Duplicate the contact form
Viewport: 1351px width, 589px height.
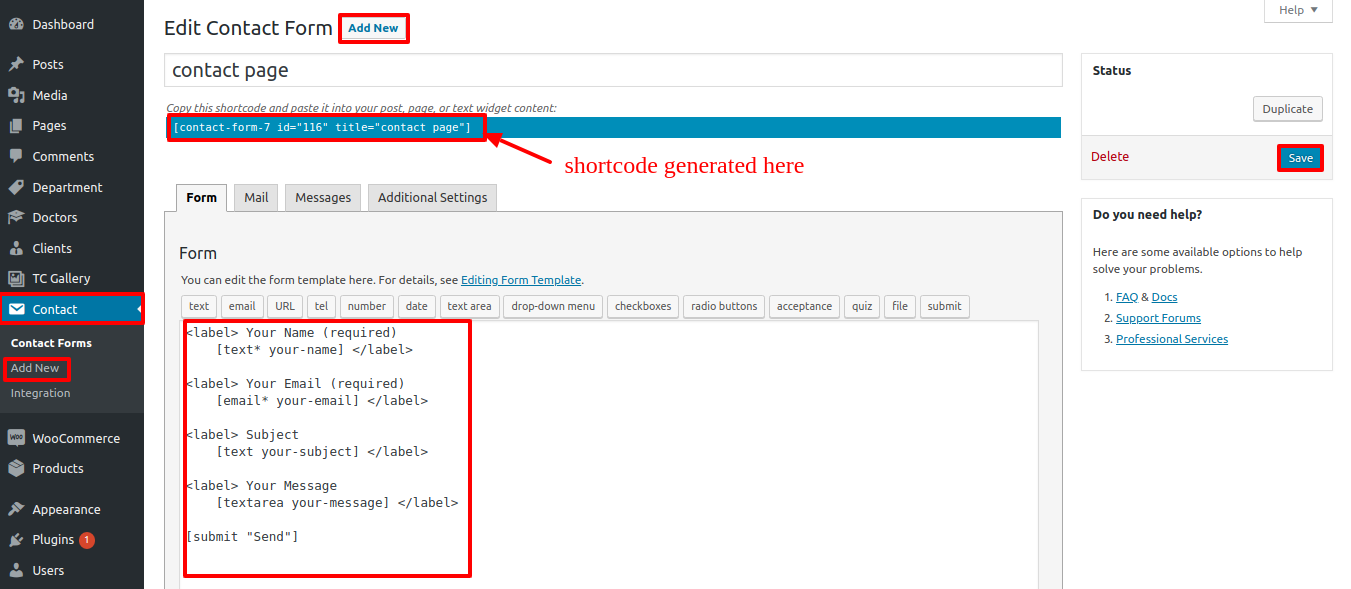point(1288,109)
